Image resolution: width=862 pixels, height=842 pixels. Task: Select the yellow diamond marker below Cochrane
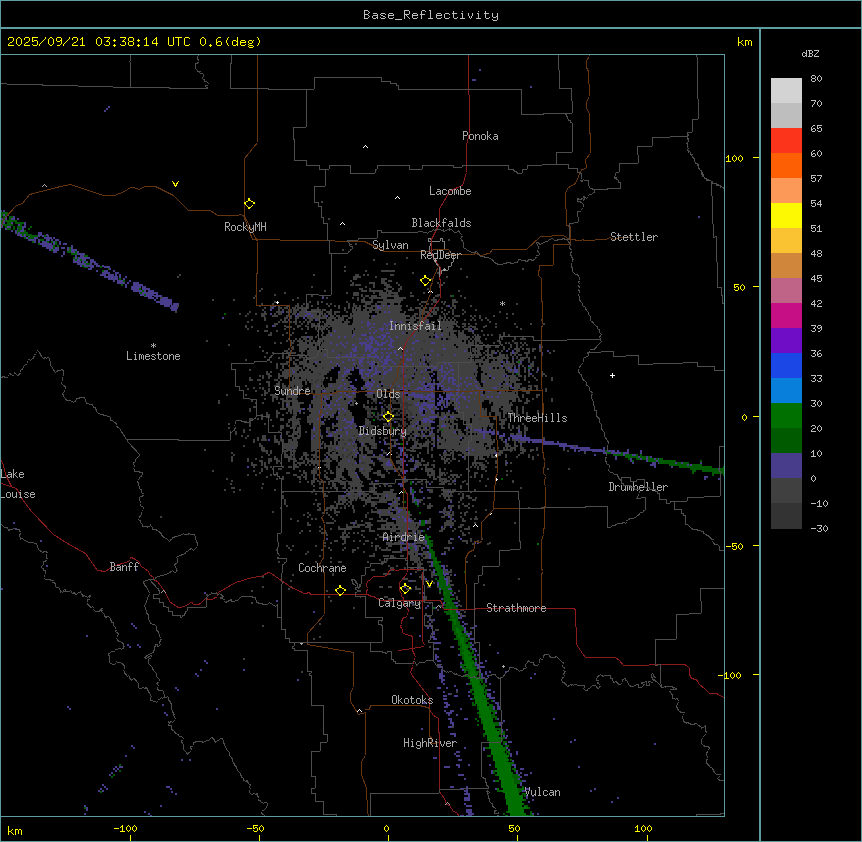[340, 591]
